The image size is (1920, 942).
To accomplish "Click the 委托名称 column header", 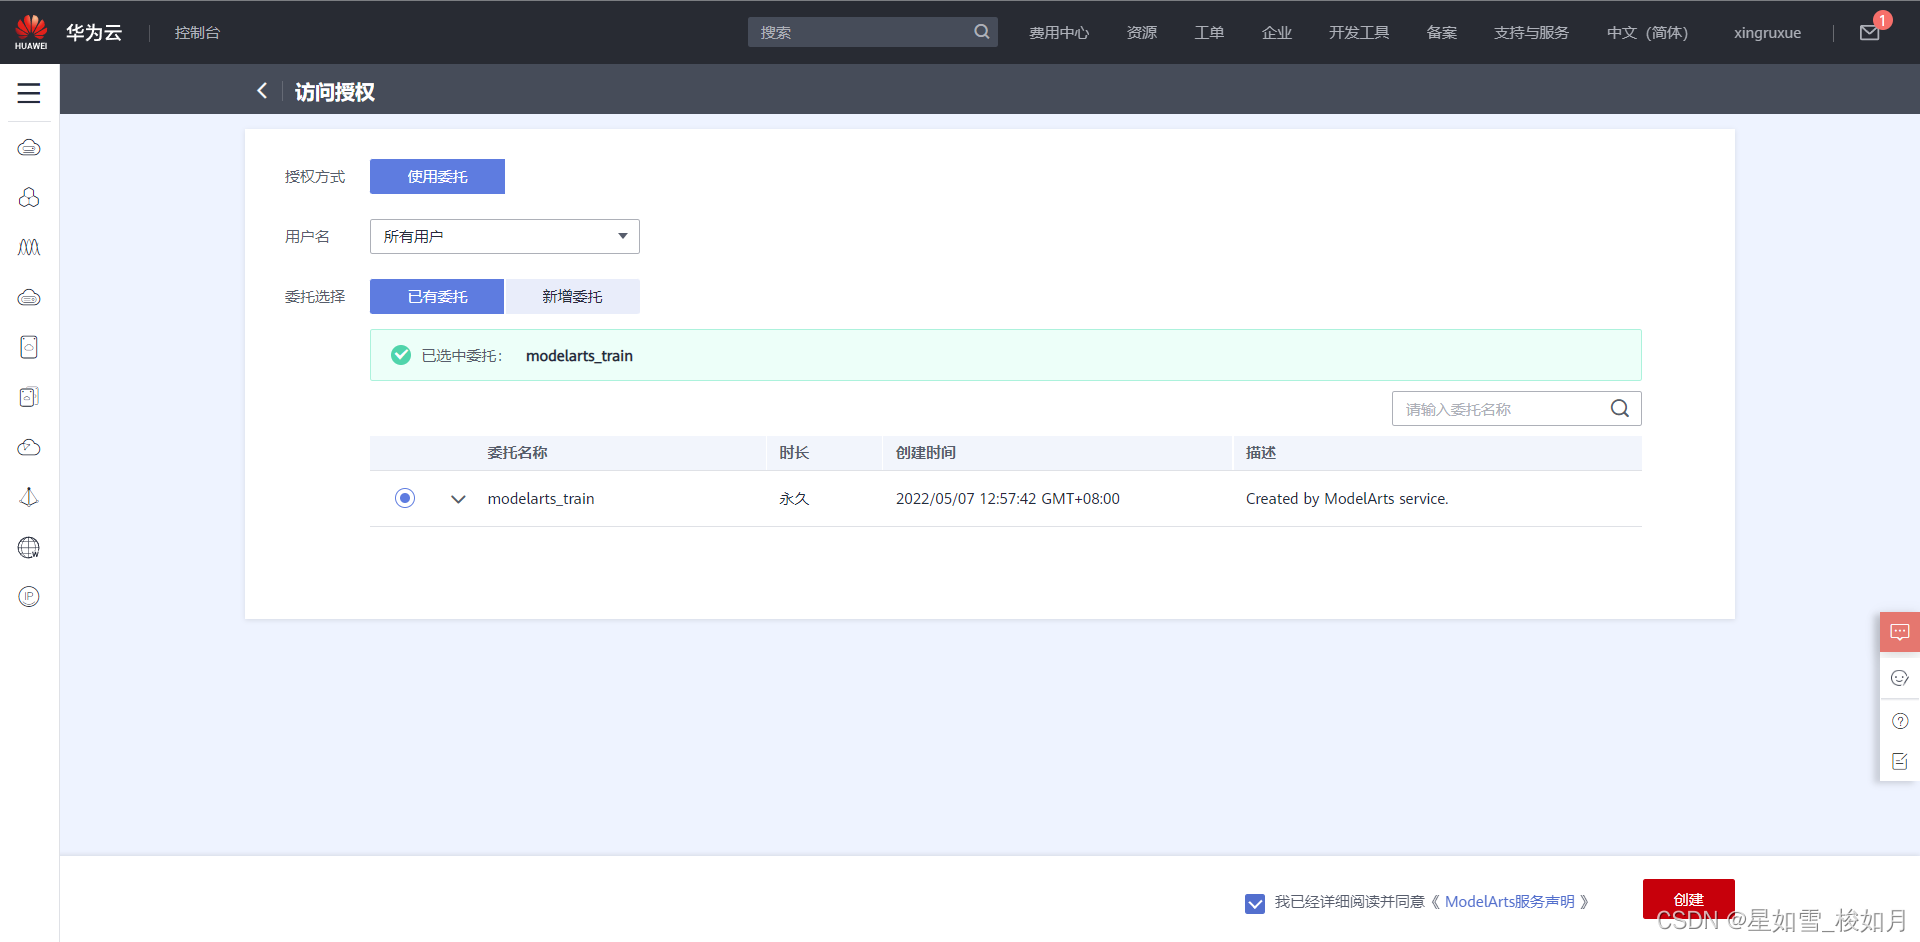I will (517, 453).
